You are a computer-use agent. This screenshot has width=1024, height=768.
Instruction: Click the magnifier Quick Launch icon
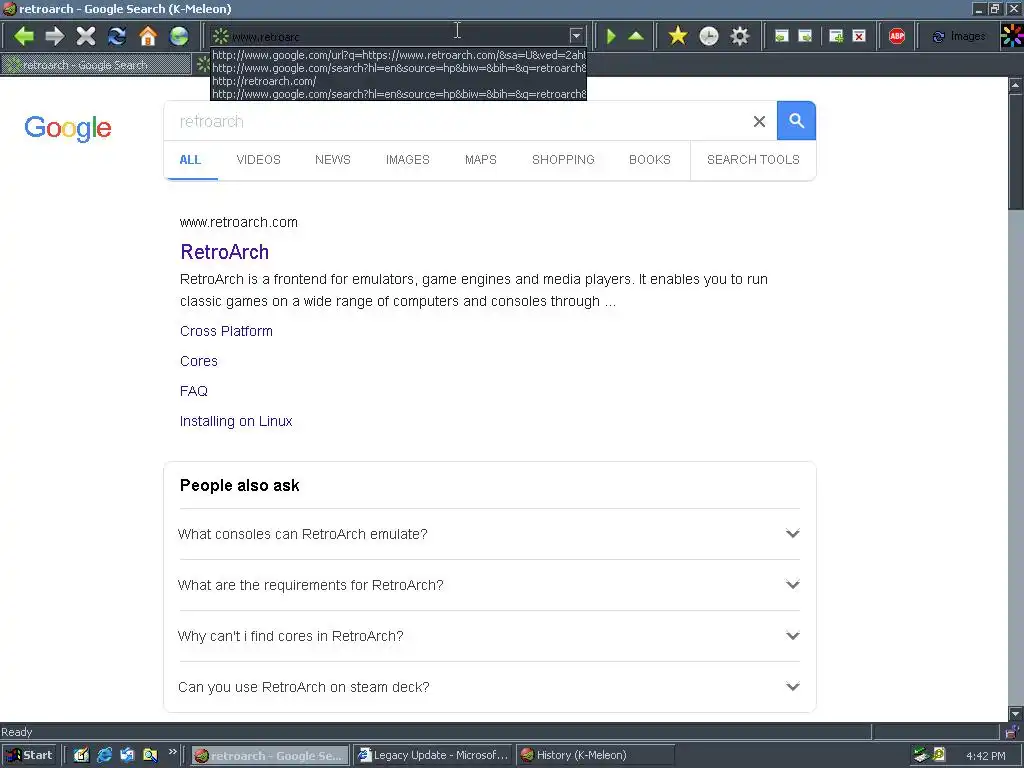pos(150,756)
